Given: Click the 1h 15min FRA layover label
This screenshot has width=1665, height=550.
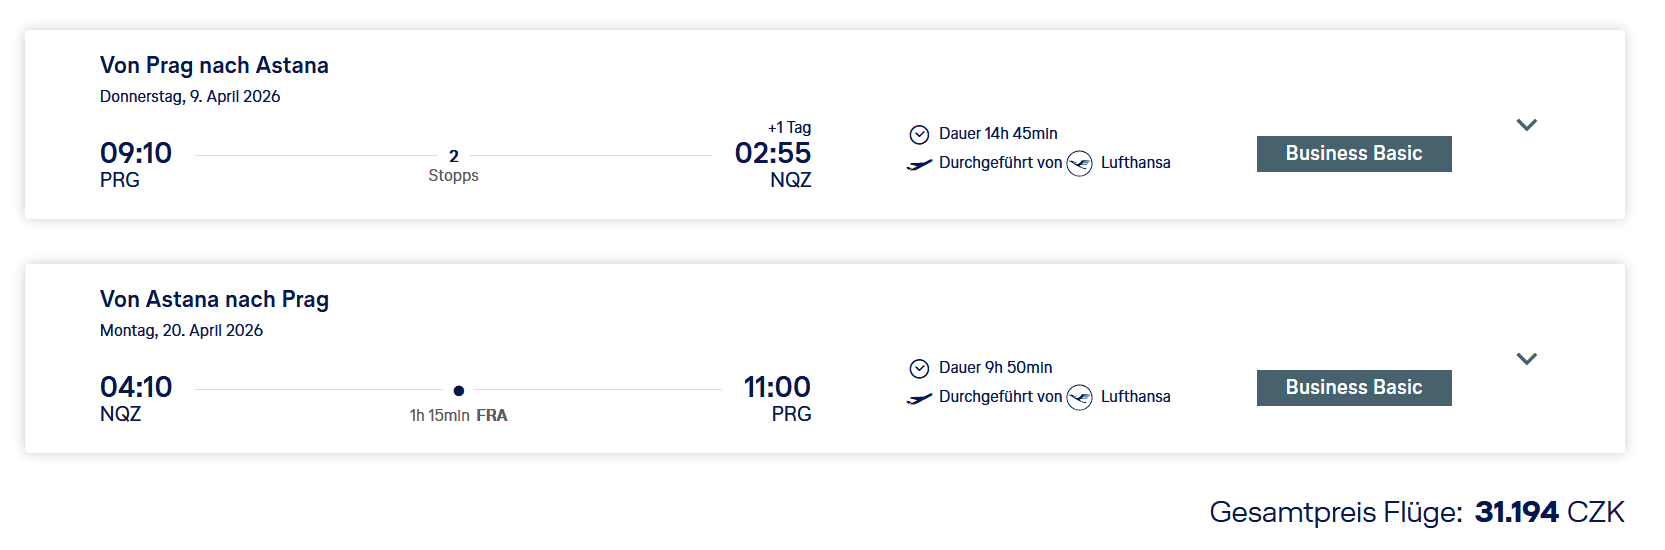Looking at the screenshot, I should point(458,415).
